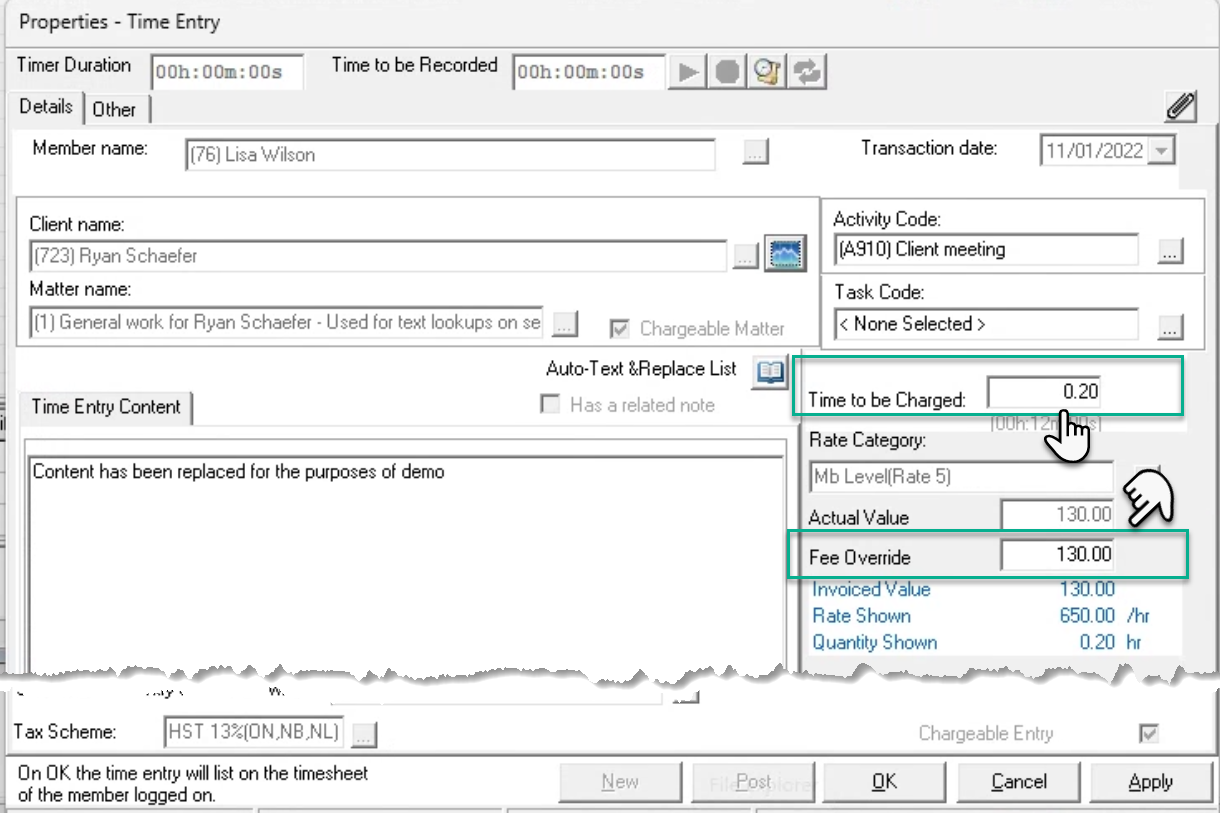
Task: Click the Apply button
Action: pos(1150,782)
